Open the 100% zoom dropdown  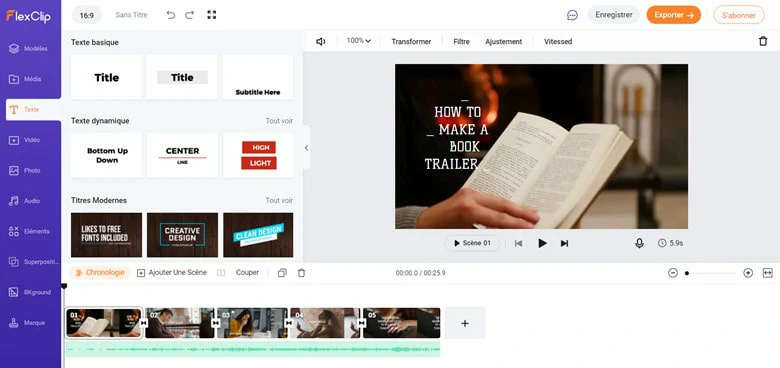pos(359,41)
